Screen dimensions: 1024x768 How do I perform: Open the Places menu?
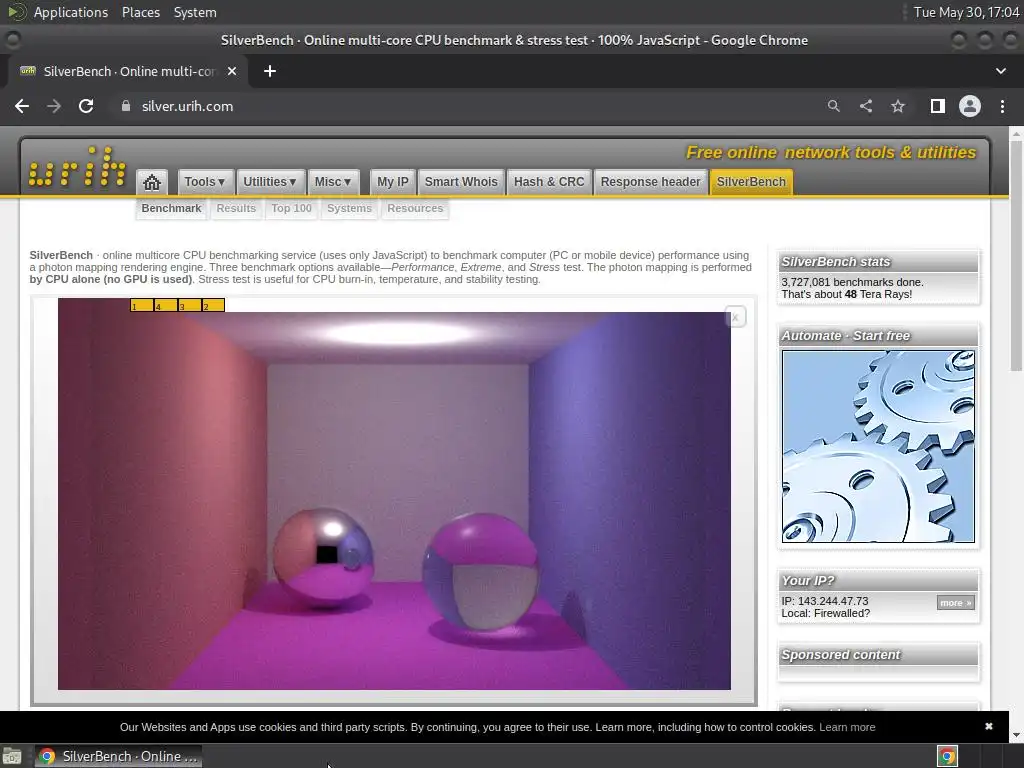coord(141,12)
